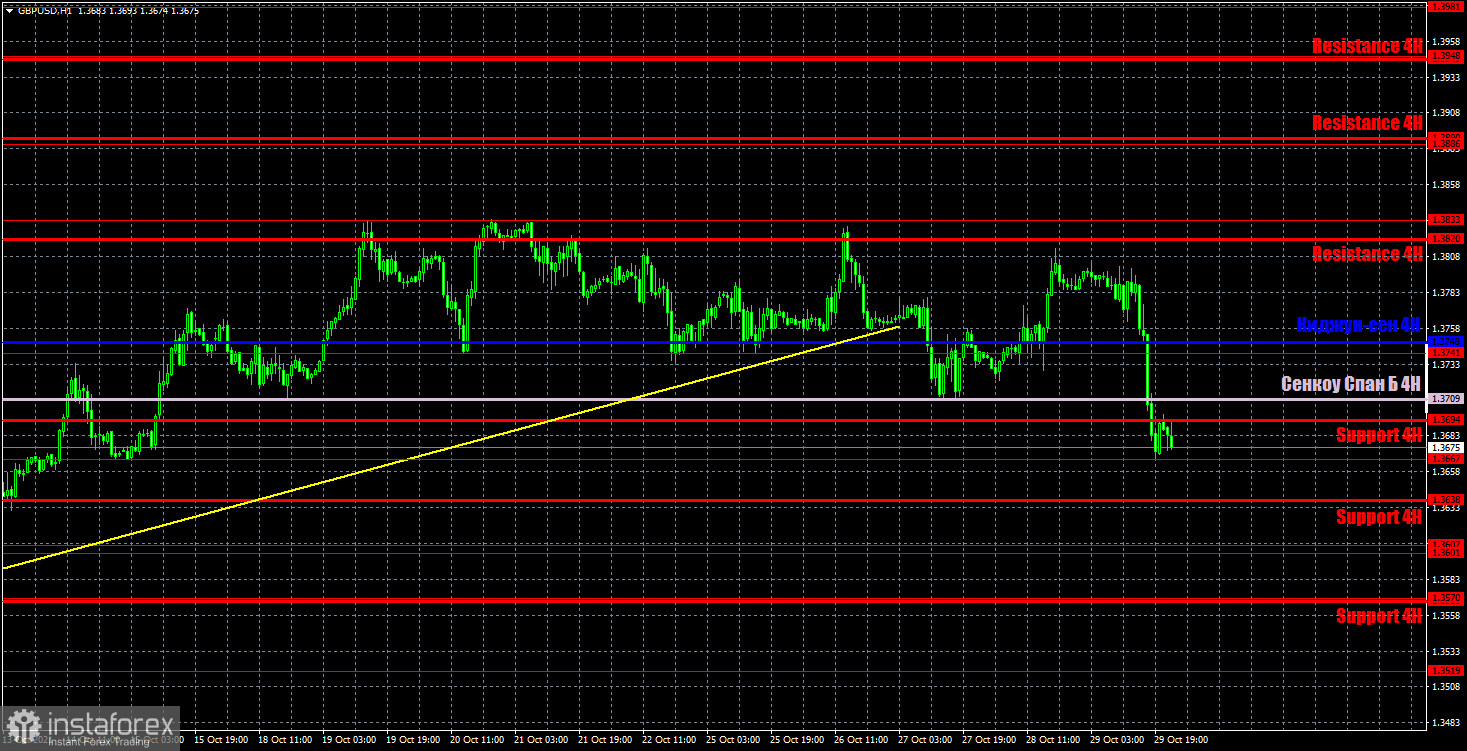Viewport: 1467px width, 751px height.
Task: Click the grey 1.3709 price tag
Action: point(1447,399)
